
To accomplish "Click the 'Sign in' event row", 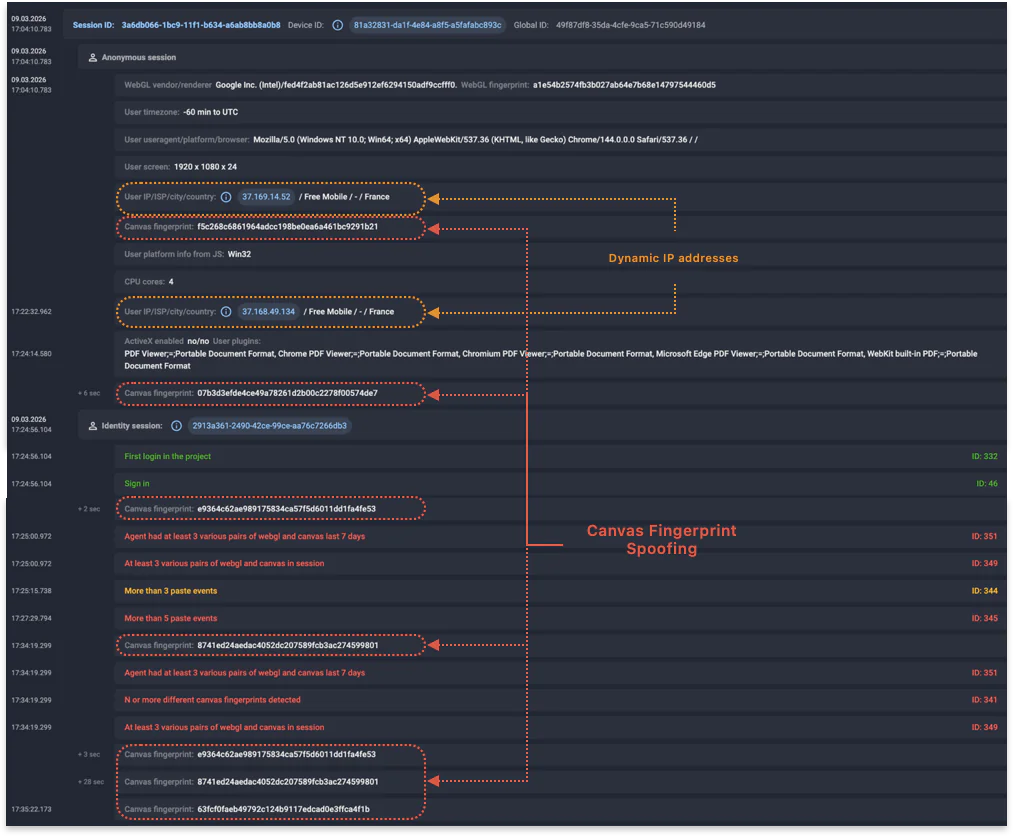I will click(x=137, y=484).
